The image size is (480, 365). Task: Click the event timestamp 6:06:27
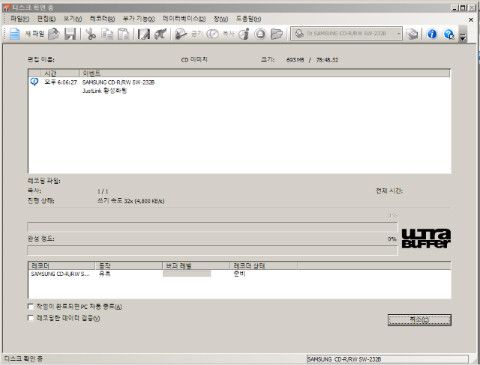60,82
